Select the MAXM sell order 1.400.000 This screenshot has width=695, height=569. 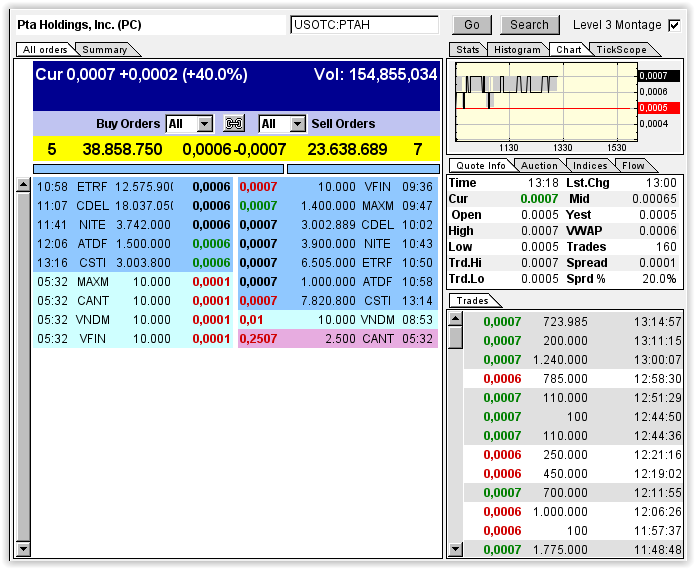(x=338, y=206)
